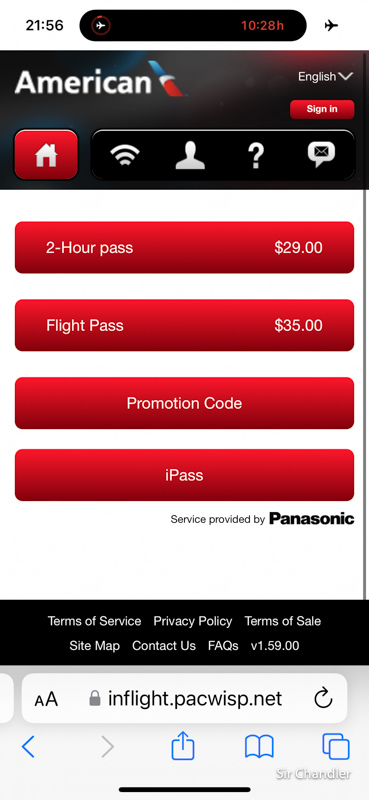Open the Wi-Fi icon in navigation bar
Viewport: 369px width, 800px height.
[125, 155]
